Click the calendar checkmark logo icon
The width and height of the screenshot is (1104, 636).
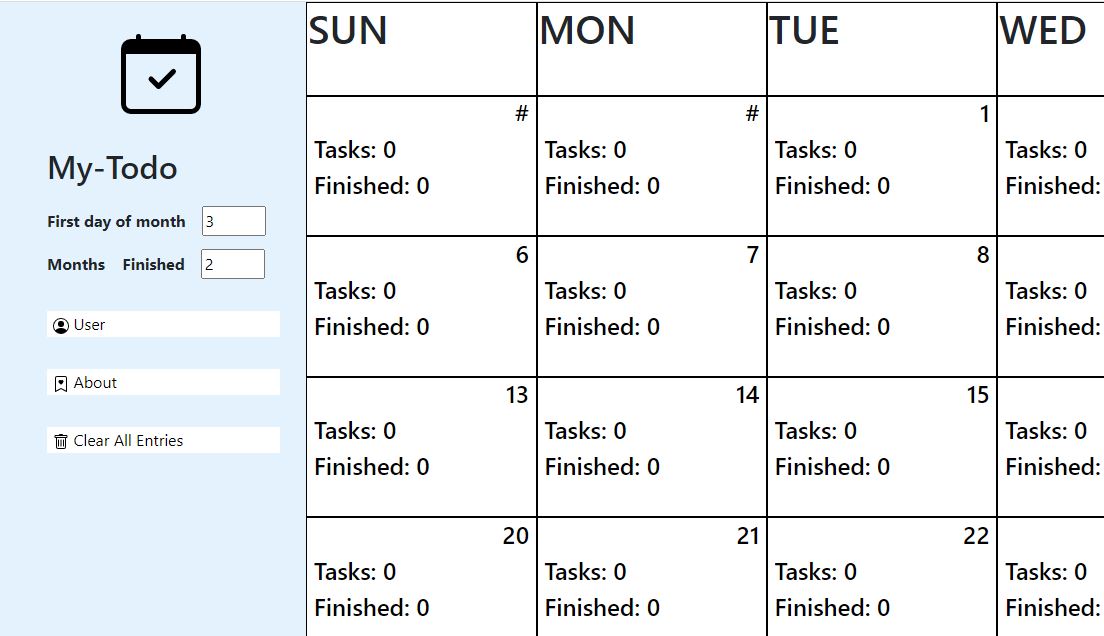tap(161, 75)
